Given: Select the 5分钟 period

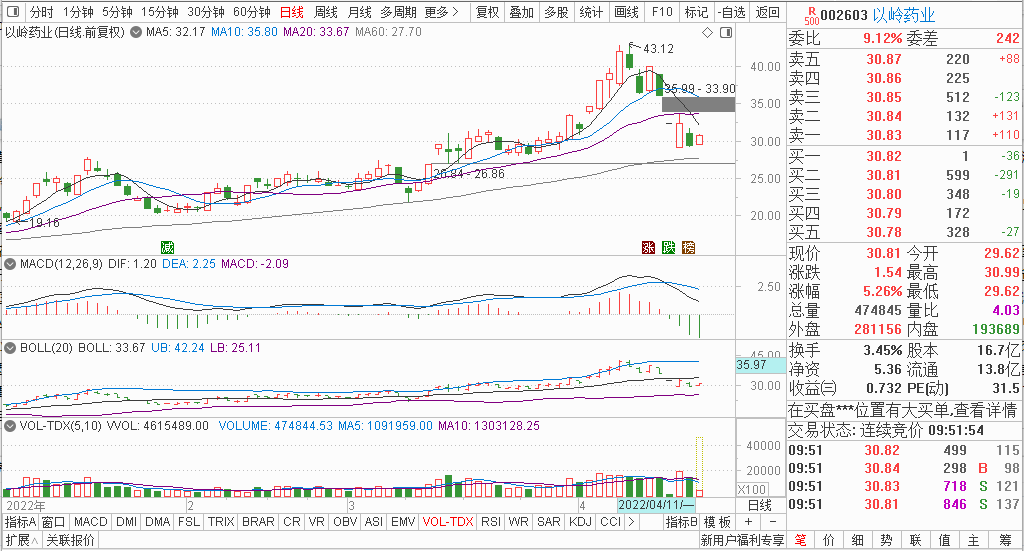Looking at the screenshot, I should pos(118,12).
